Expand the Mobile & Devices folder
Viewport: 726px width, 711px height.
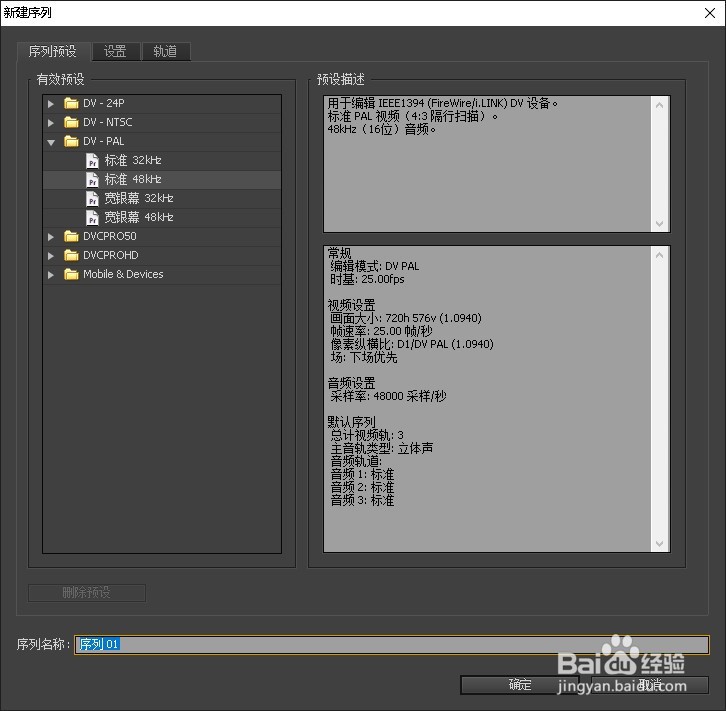click(x=51, y=275)
